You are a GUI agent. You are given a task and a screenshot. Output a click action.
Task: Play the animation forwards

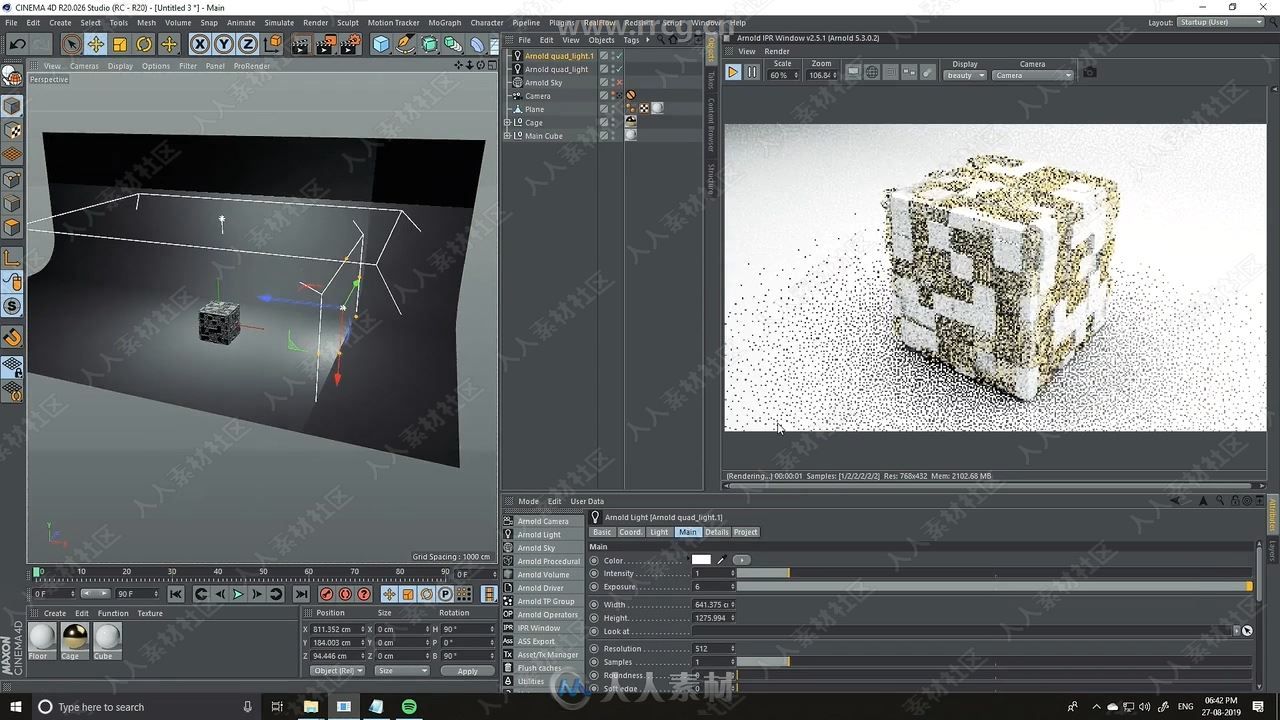click(x=238, y=594)
